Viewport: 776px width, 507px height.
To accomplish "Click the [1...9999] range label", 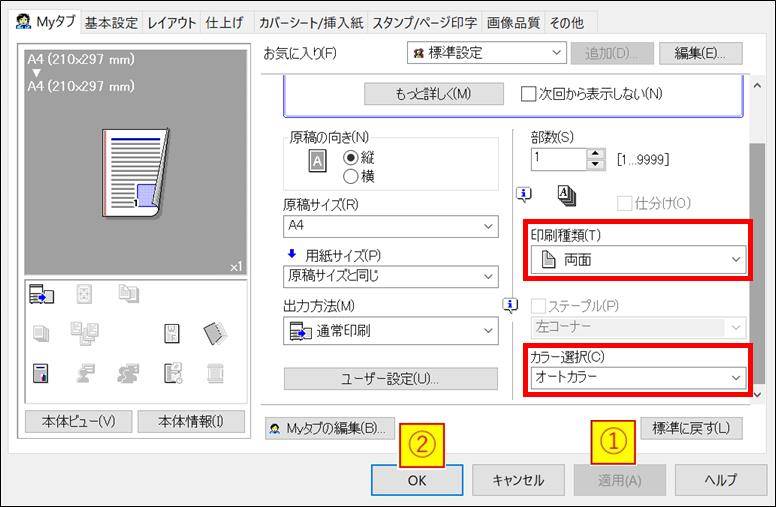I will [x=643, y=159].
